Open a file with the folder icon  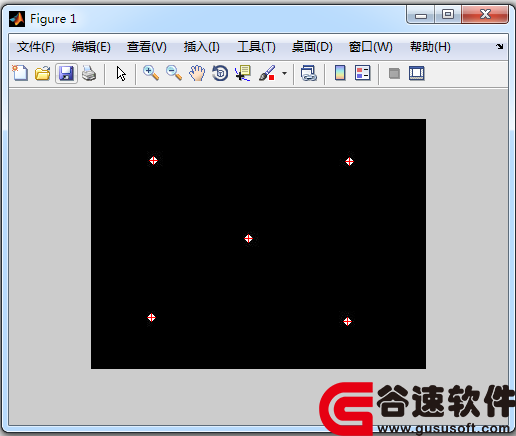tap(43, 73)
